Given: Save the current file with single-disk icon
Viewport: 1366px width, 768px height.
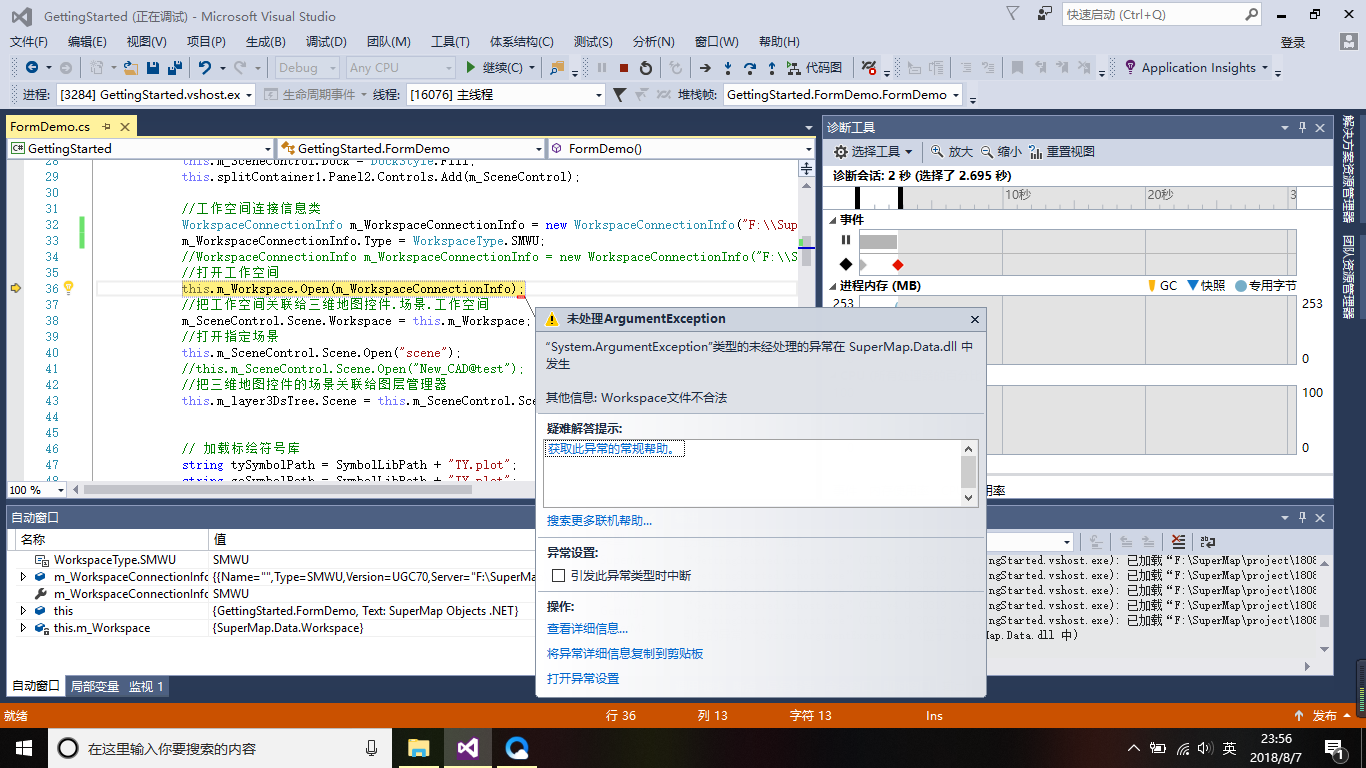Looking at the screenshot, I should point(153,68).
